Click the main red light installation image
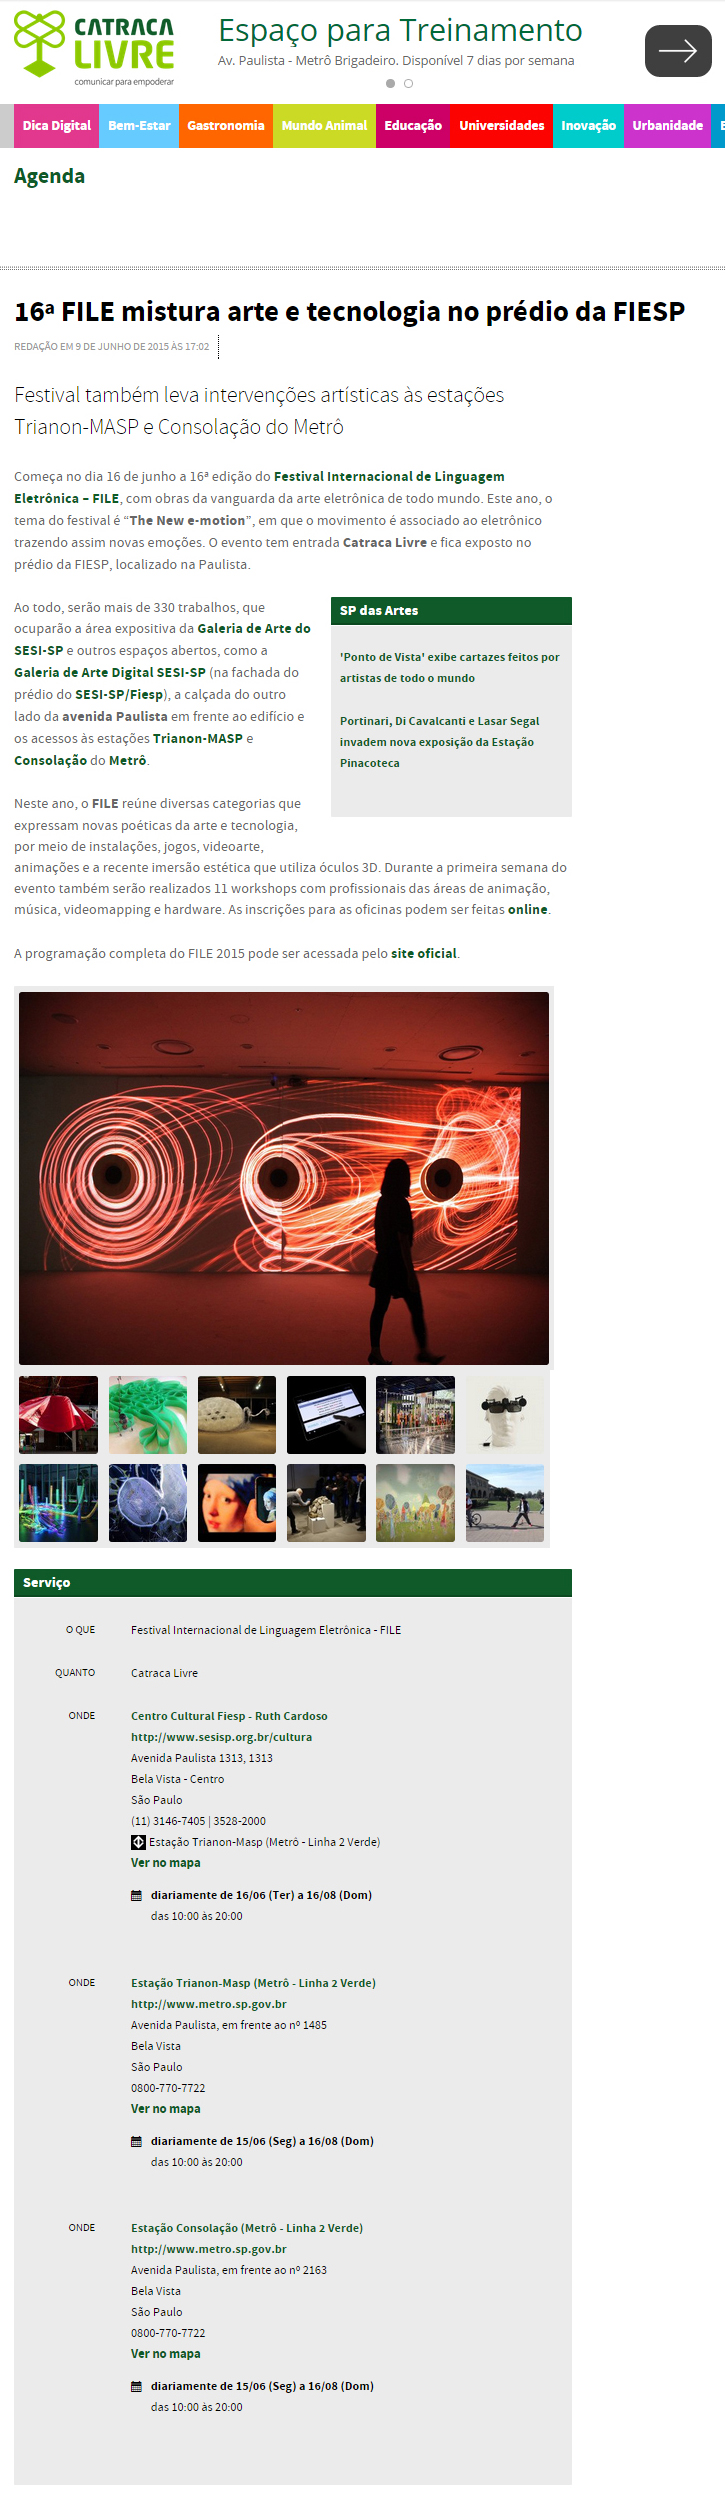This screenshot has width=725, height=2512. pos(284,1178)
